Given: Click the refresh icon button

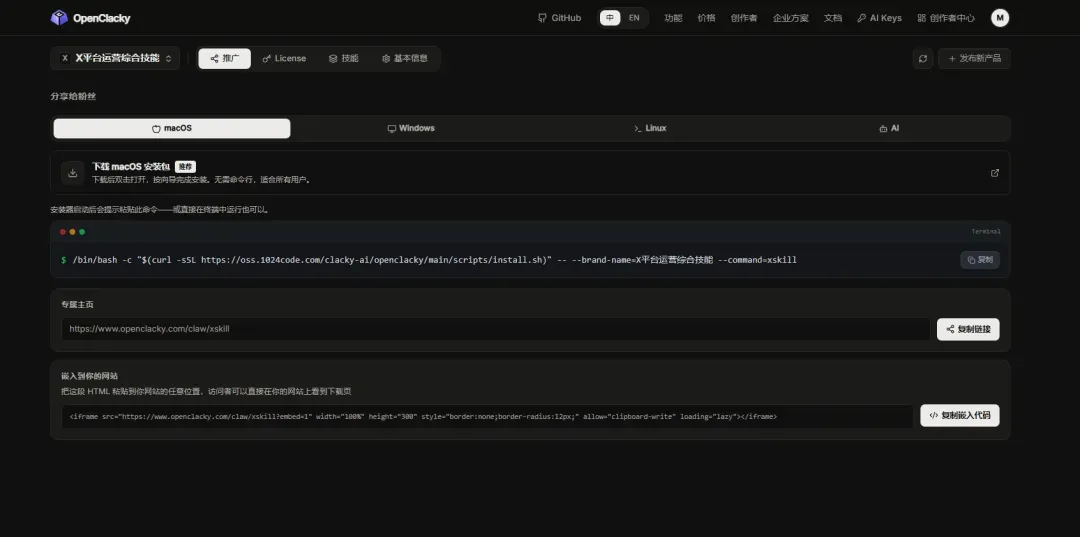Looking at the screenshot, I should (x=923, y=59).
